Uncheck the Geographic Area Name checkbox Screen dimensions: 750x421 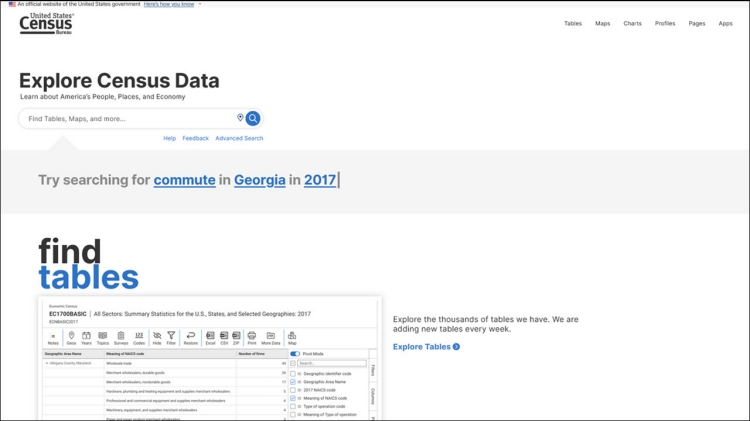pyautogui.click(x=293, y=382)
